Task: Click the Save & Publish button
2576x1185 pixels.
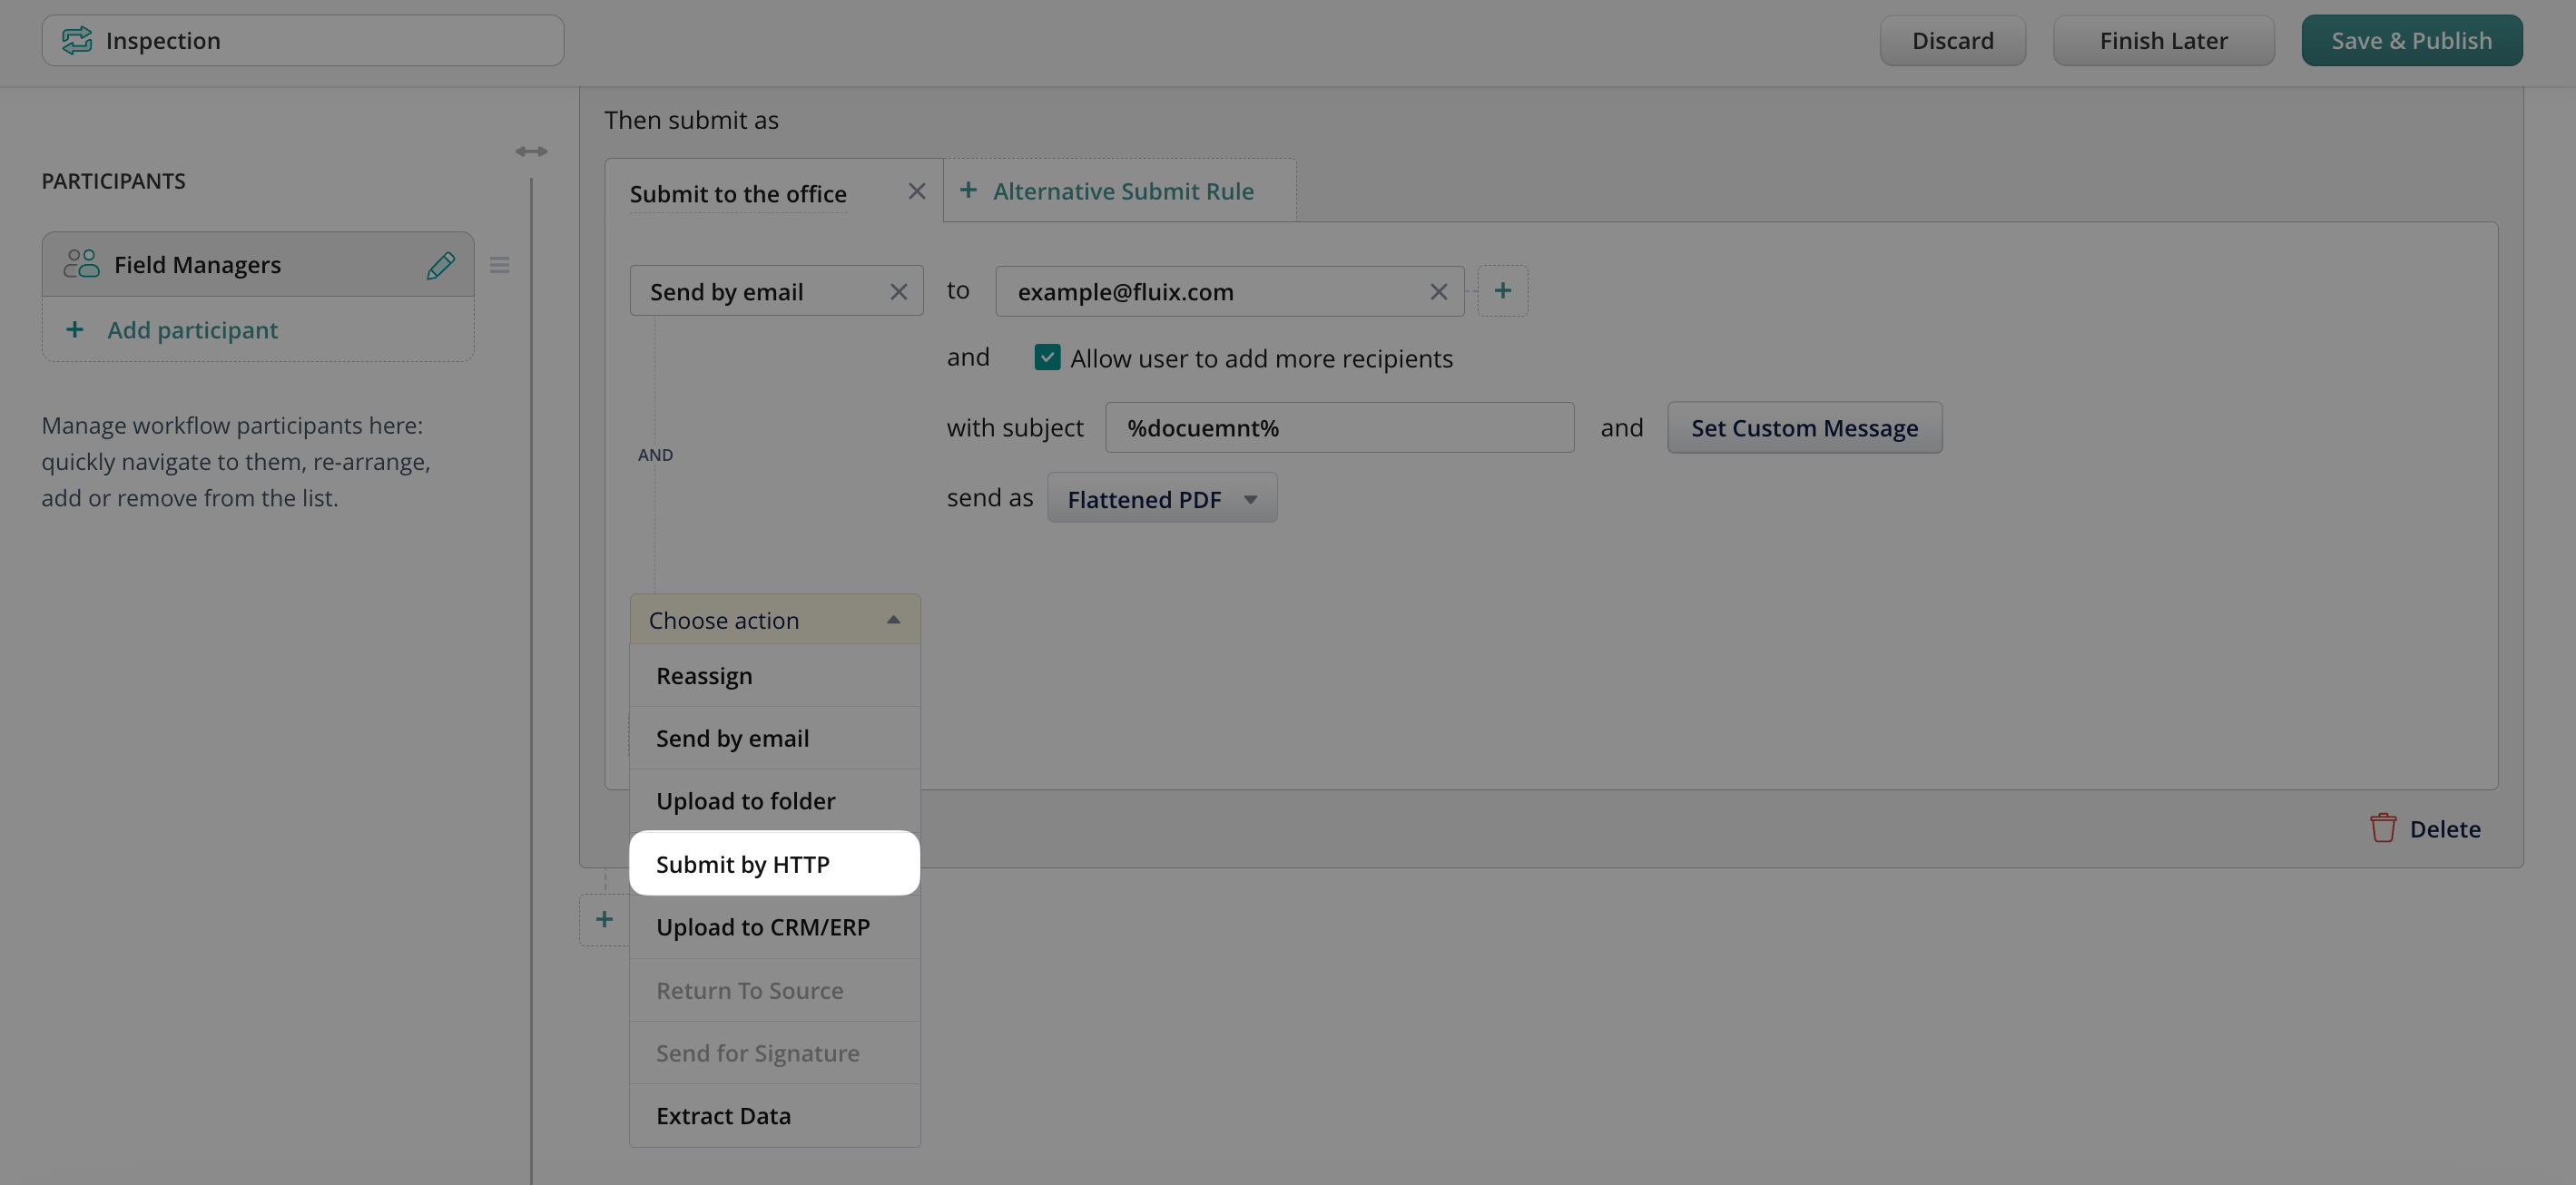Action: coord(2410,41)
